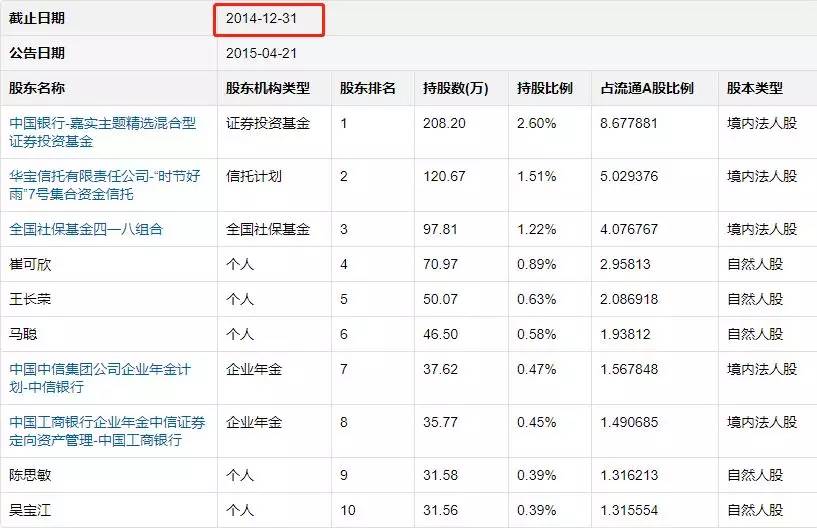817x528 pixels.
Task: Click A-share ratio 2.086918
Action: tap(629, 299)
